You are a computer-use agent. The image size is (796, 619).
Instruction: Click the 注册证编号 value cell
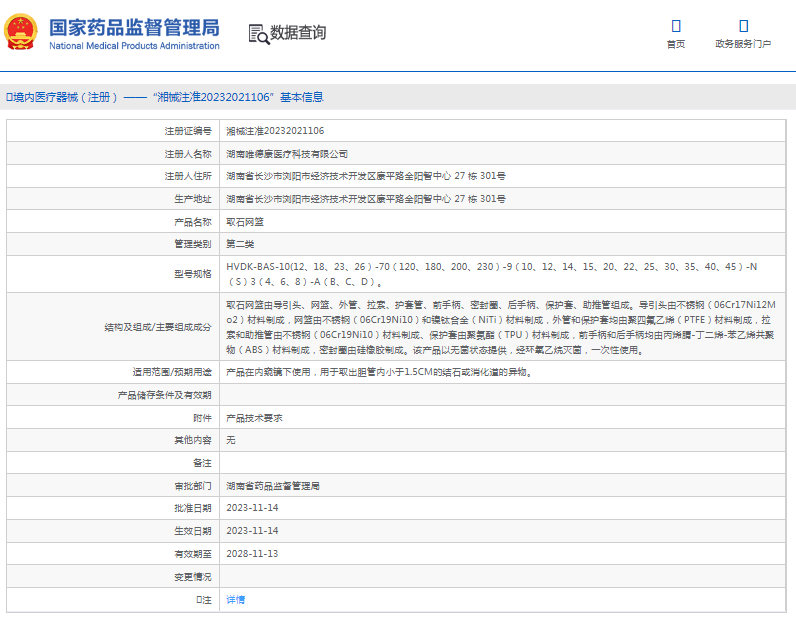click(275, 131)
